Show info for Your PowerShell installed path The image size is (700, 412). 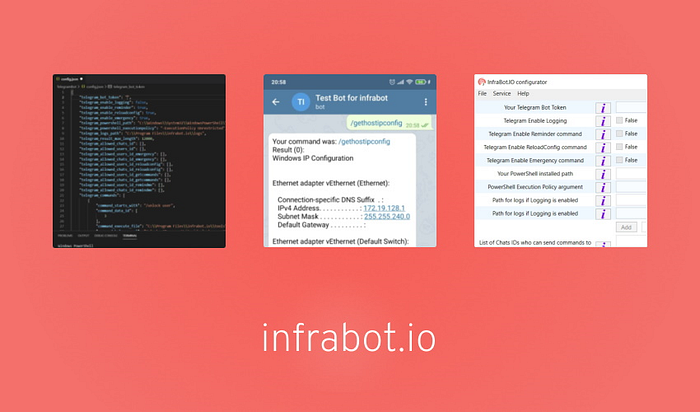pyautogui.click(x=603, y=174)
